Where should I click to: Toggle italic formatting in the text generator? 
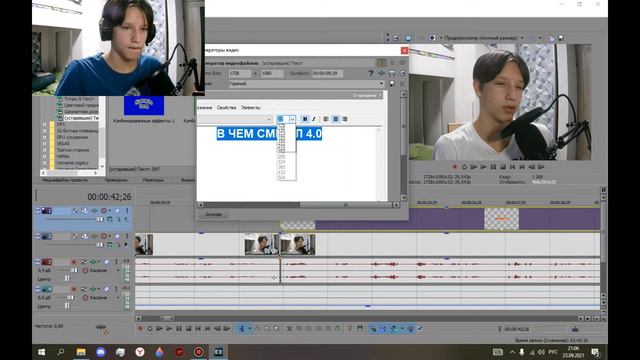313,119
